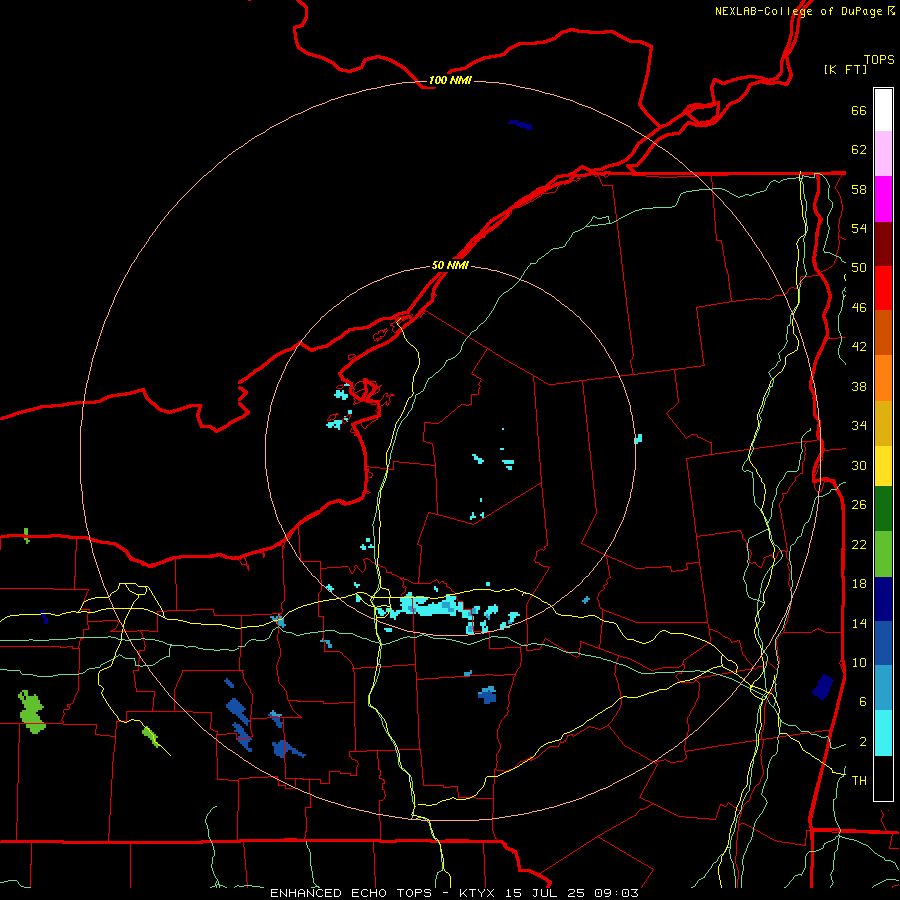Viewport: 900px width, 900px height.
Task: Click the [K FT] units label
Action: click(845, 69)
